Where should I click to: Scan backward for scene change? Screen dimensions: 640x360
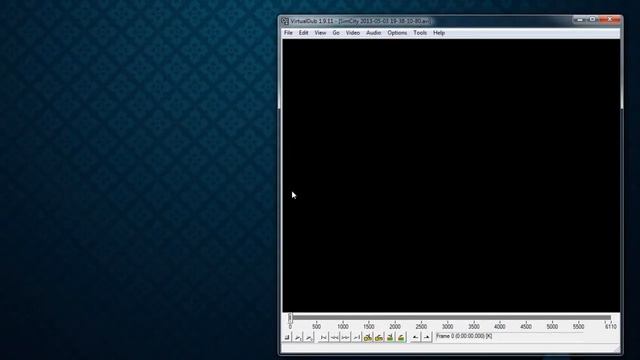pos(390,337)
